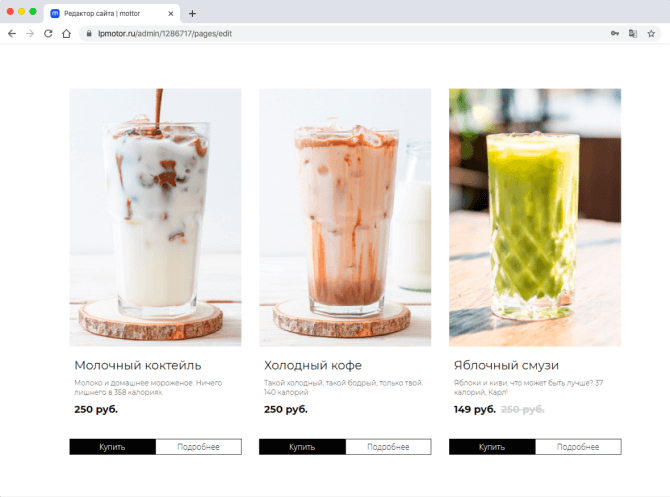Bookmark this page with the star icon
The width and height of the screenshot is (670, 497).
click(x=651, y=33)
